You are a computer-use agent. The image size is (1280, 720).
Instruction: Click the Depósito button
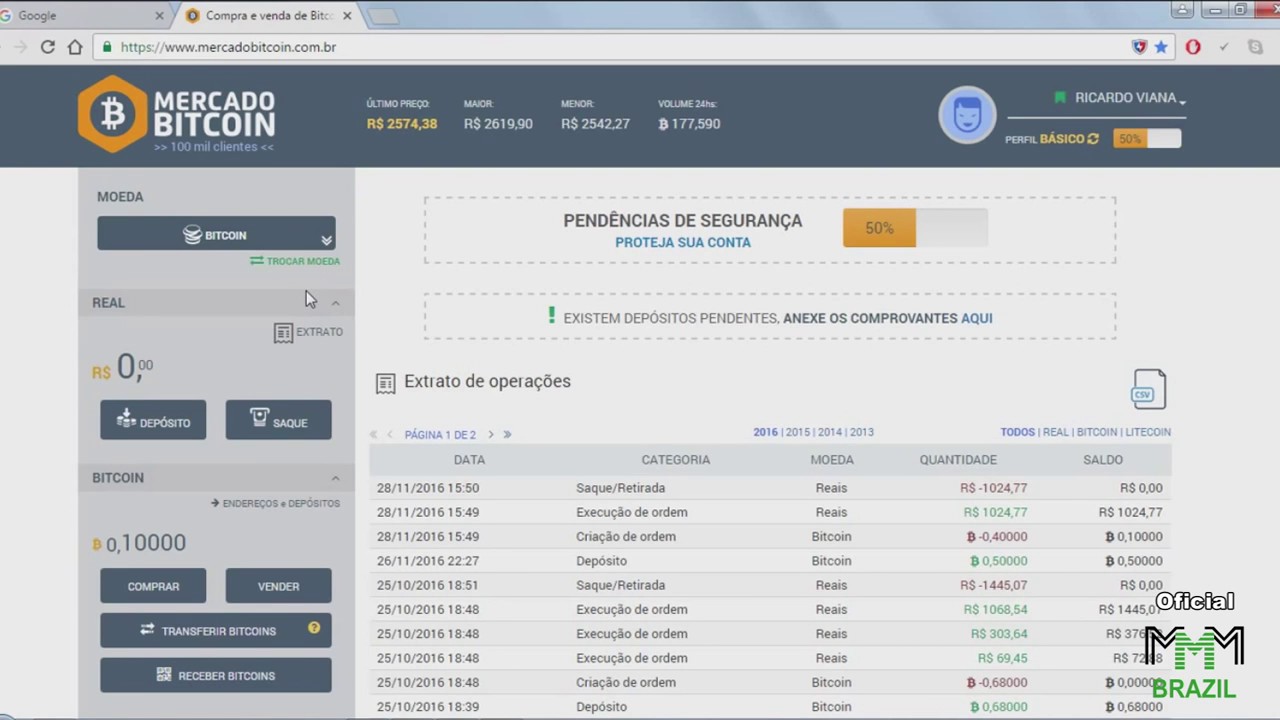pos(153,420)
